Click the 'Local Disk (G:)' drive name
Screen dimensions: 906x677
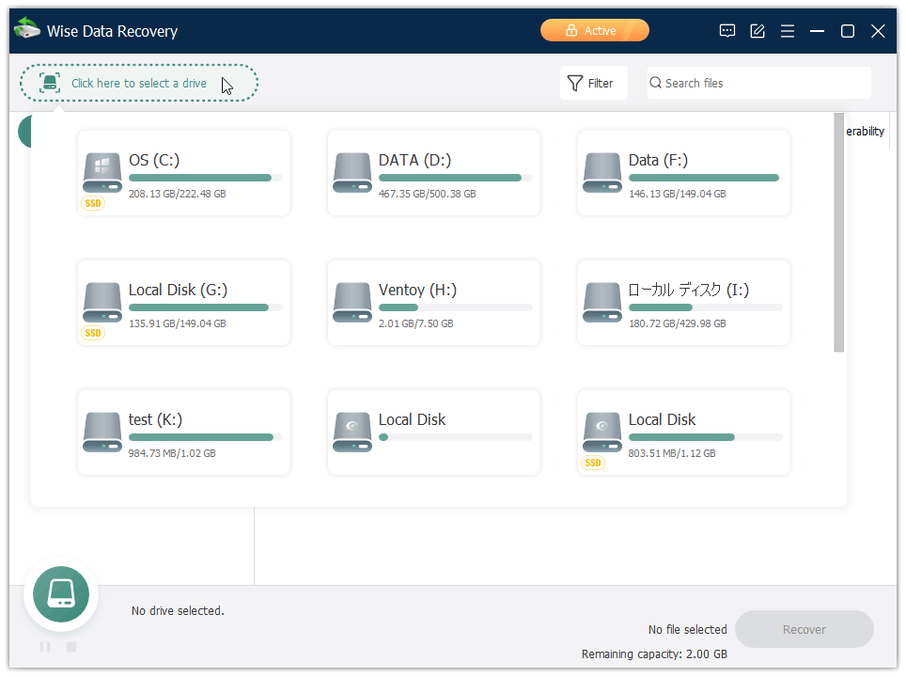pos(178,289)
